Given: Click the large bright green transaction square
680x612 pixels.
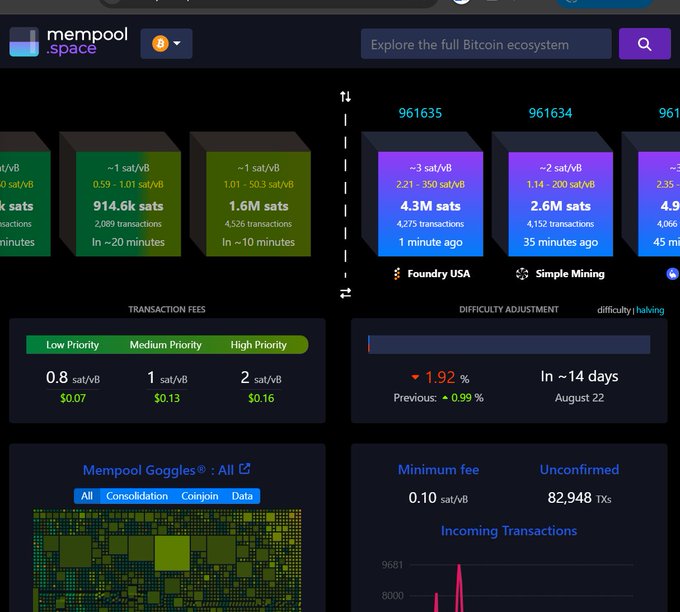Looking at the screenshot, I should pyautogui.click(x=172, y=553).
